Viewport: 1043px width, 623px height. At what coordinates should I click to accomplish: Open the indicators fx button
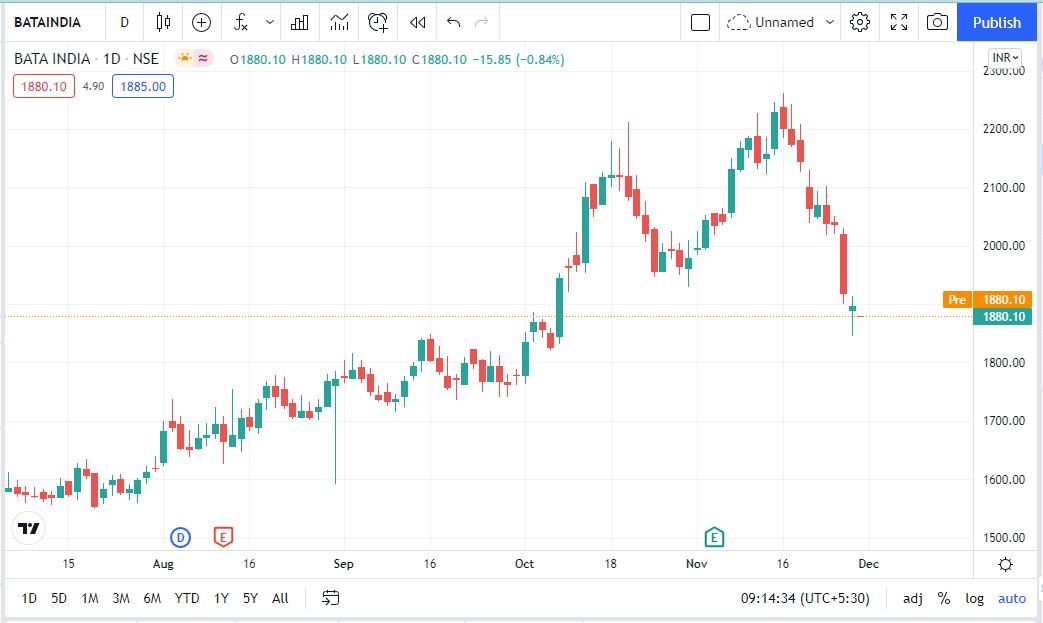(241, 22)
